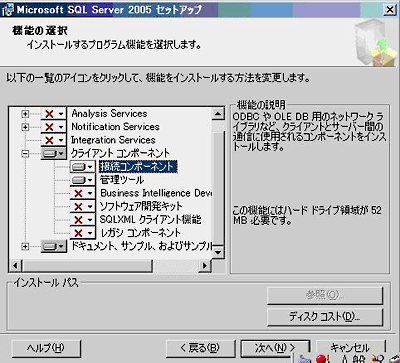Image resolution: width=400 pixels, height=363 pixels.
Task: Select Integration Services feature label
Action: coord(113,140)
